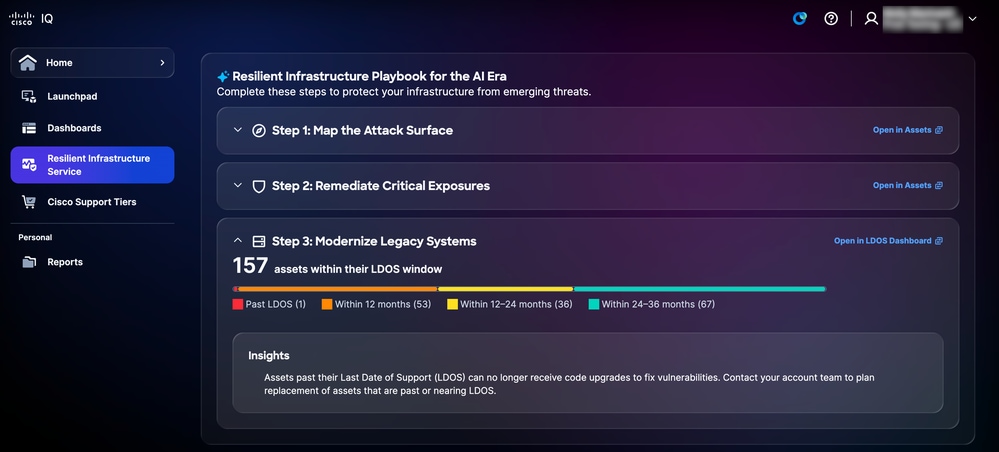Image resolution: width=999 pixels, height=452 pixels.
Task: Click Within 24–36 months (67) legend label
Action: click(x=658, y=305)
